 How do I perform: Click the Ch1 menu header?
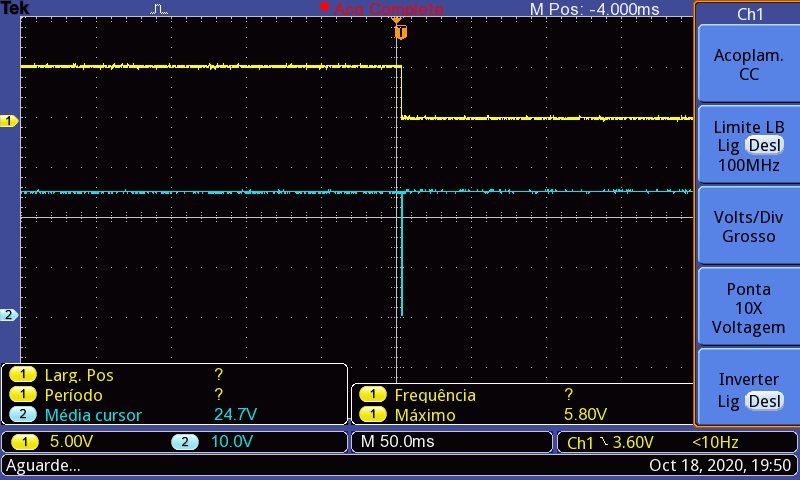pos(749,14)
